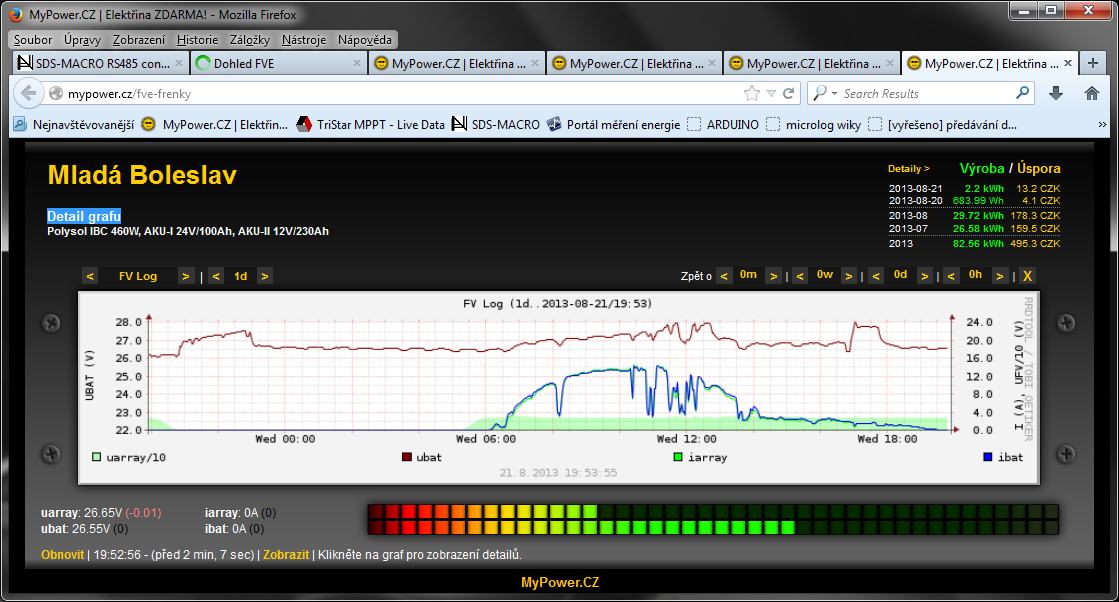Click the browser back arrow button
Viewport: 1119px width, 602px height.
(28, 93)
